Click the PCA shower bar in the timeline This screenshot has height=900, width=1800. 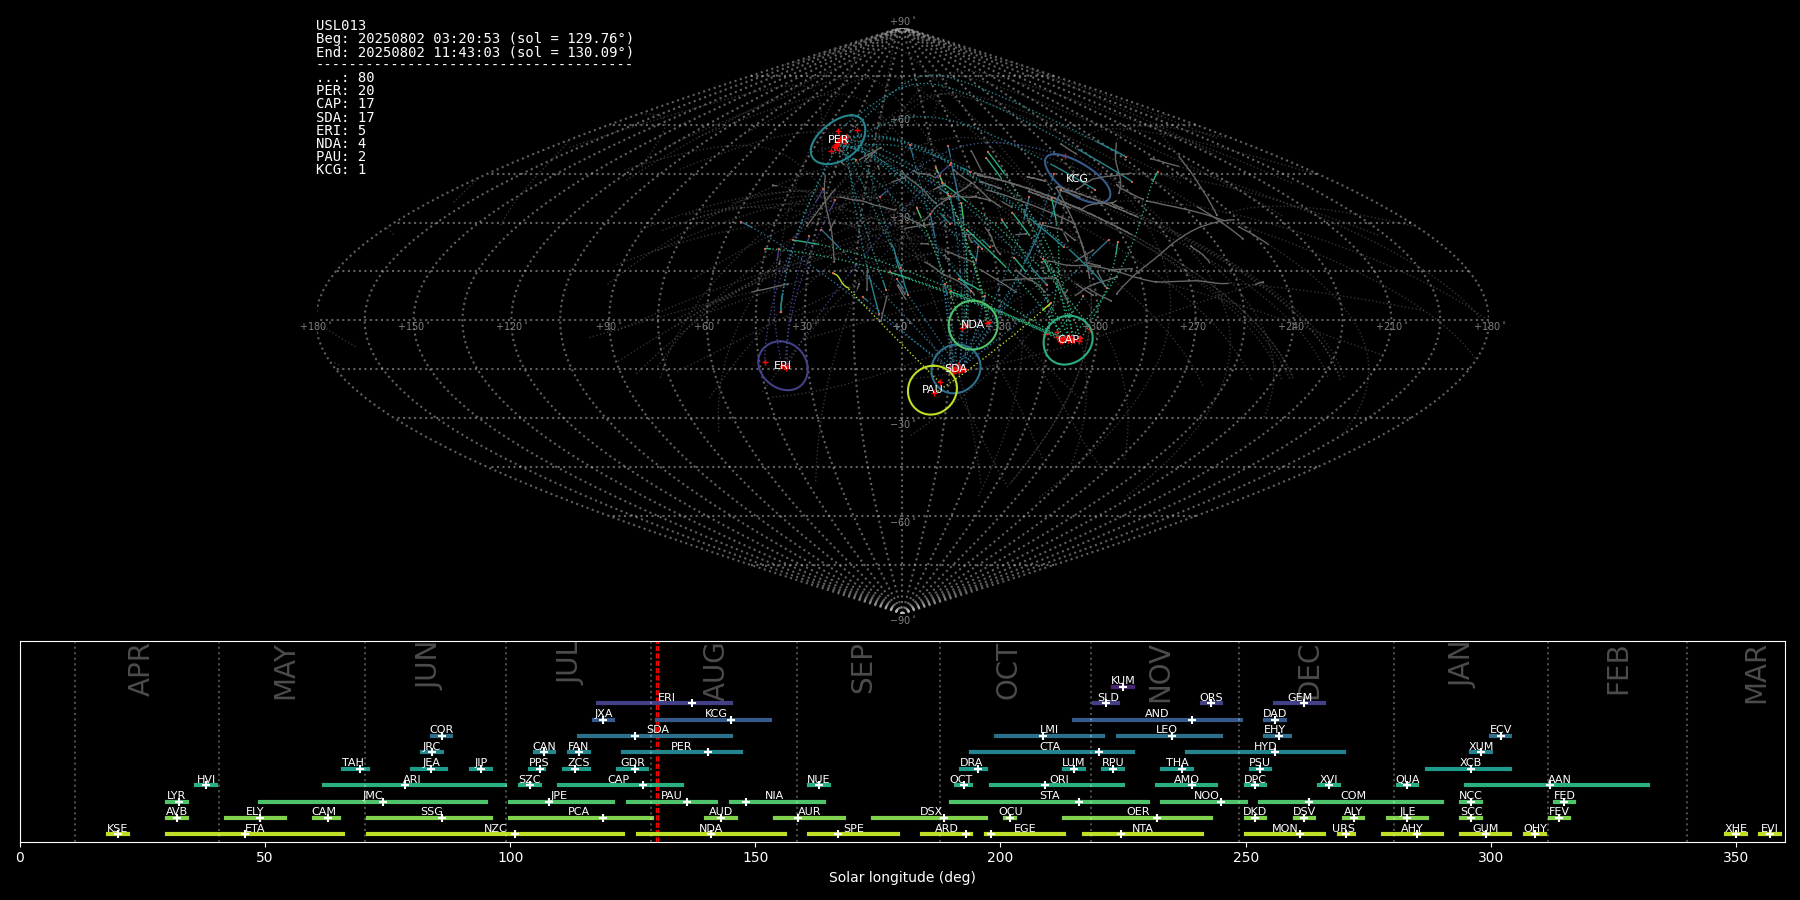[580, 818]
